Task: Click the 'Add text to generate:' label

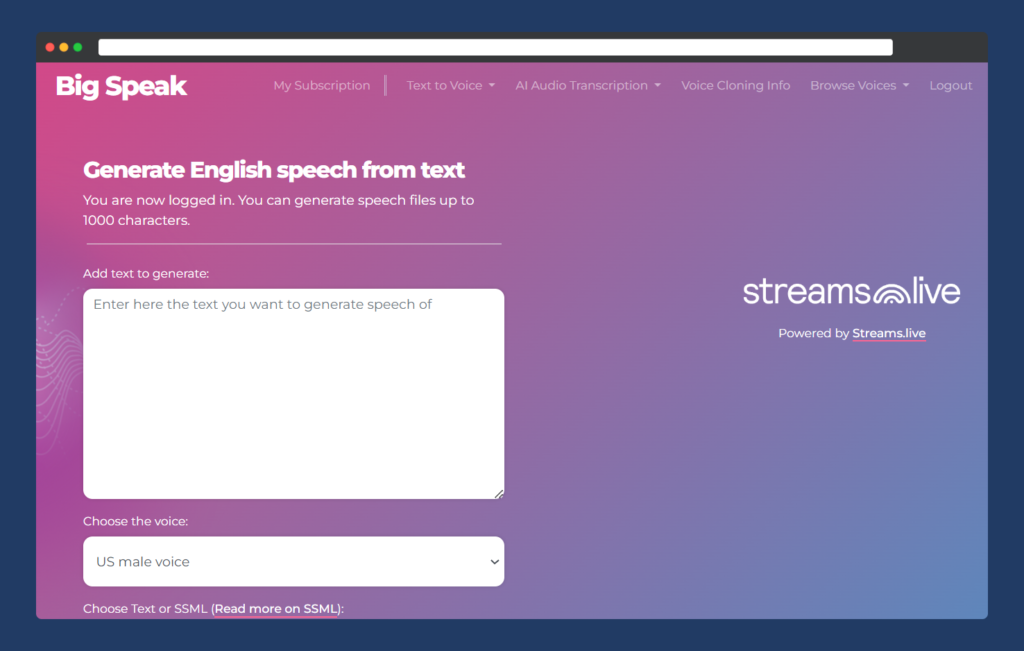Action: (146, 274)
